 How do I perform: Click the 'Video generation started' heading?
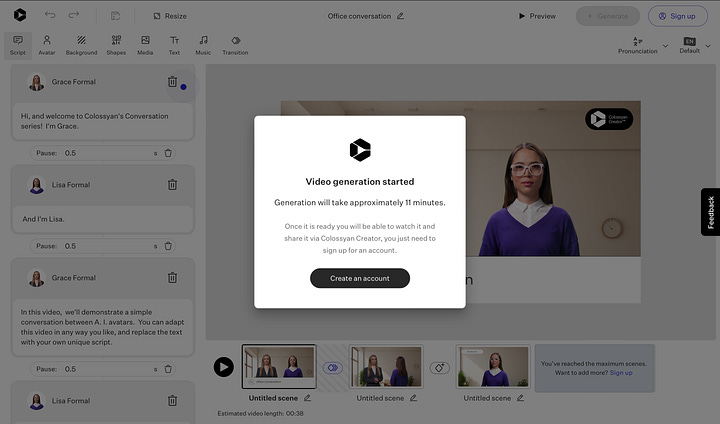coord(360,181)
